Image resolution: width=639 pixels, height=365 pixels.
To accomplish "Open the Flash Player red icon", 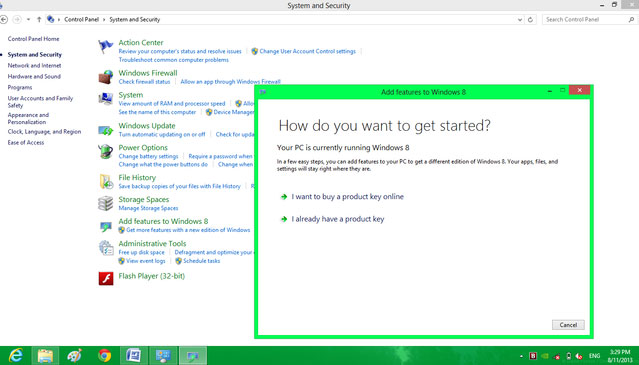I will (106, 279).
